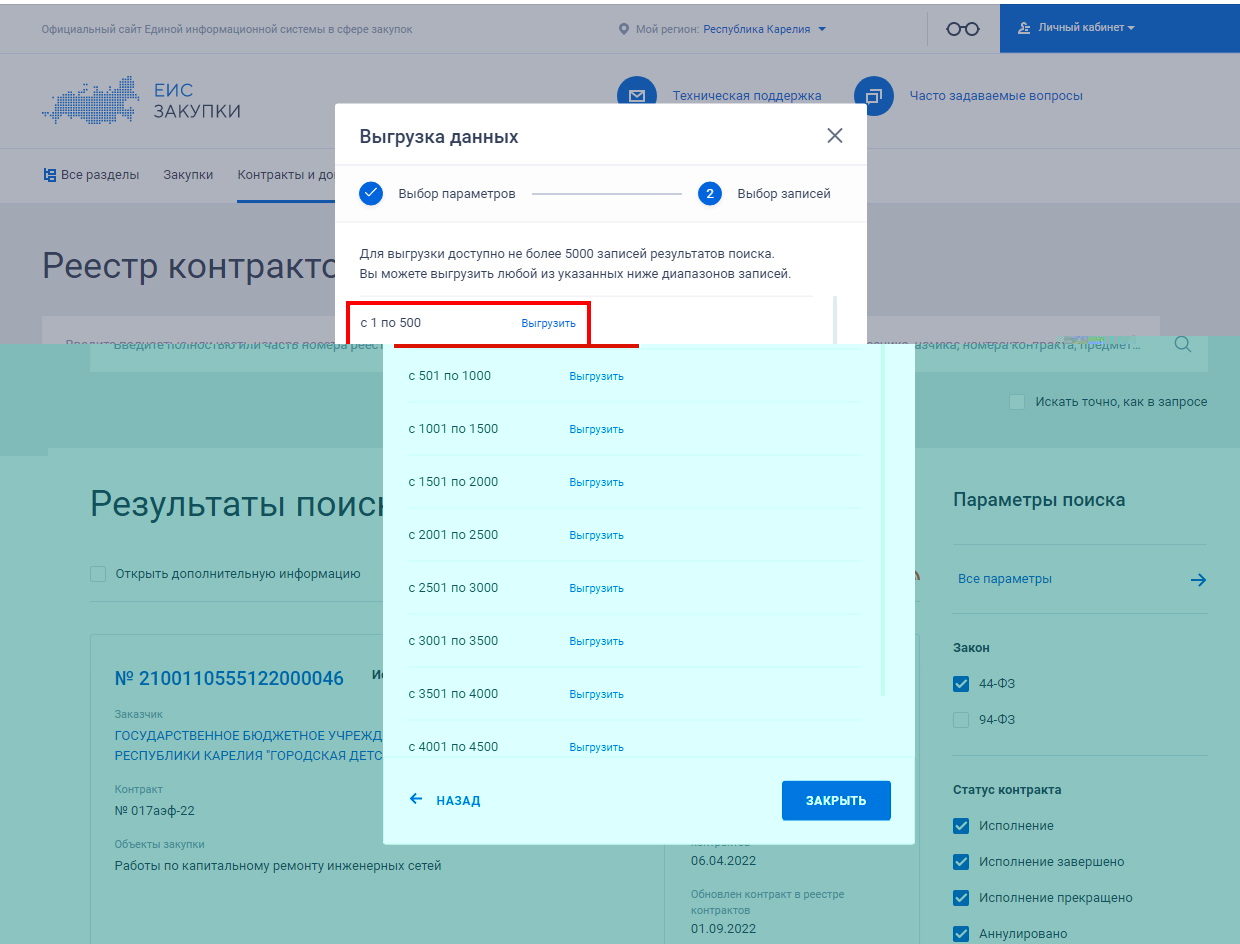This screenshot has height=944, width=1240.
Task: Click Выгрузить for records 3001 по 3500
Action: coord(596,641)
